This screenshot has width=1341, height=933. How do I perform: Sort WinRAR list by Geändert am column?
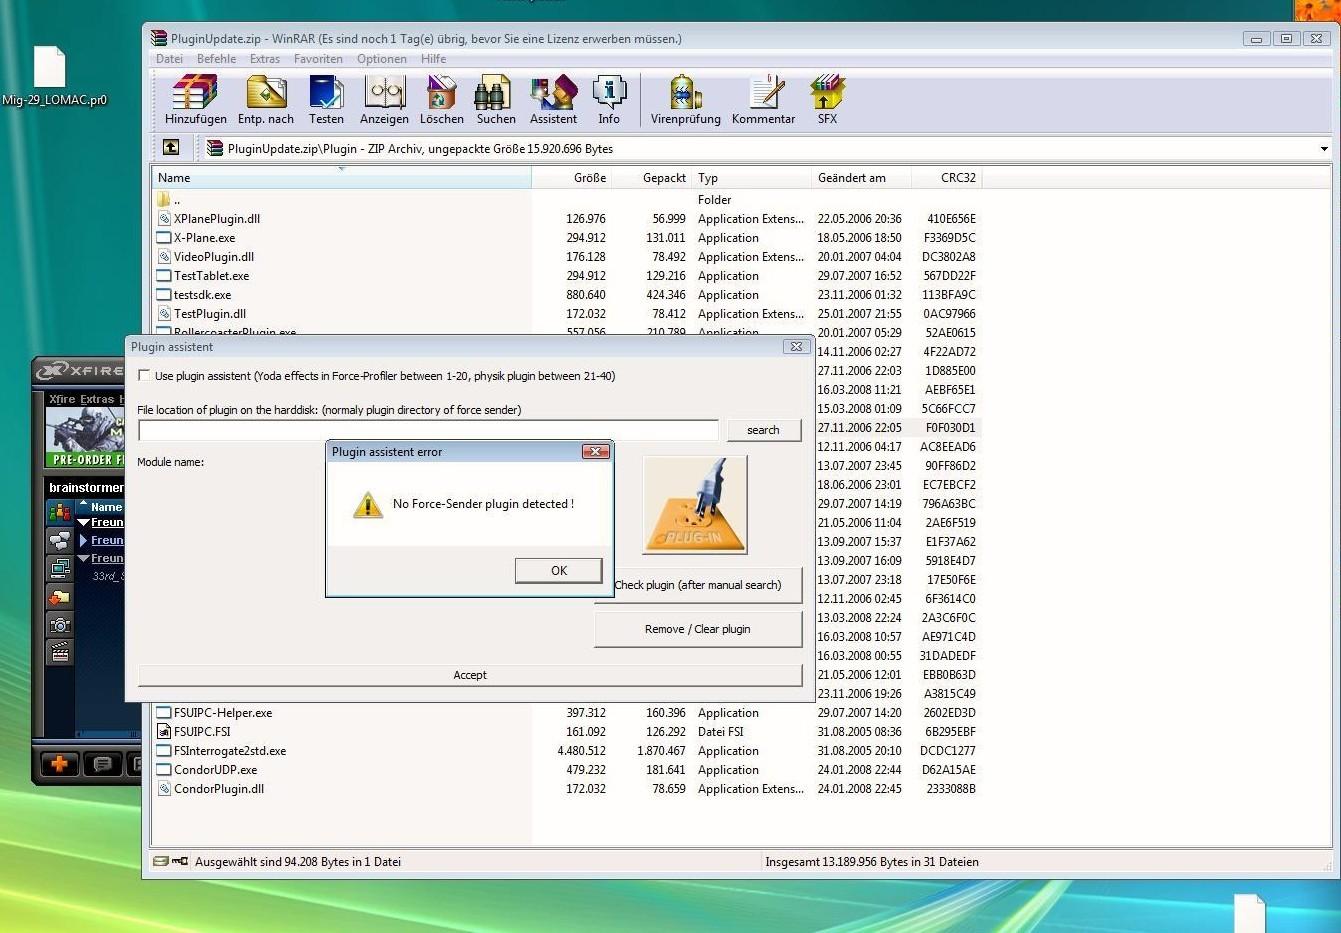pos(861,178)
